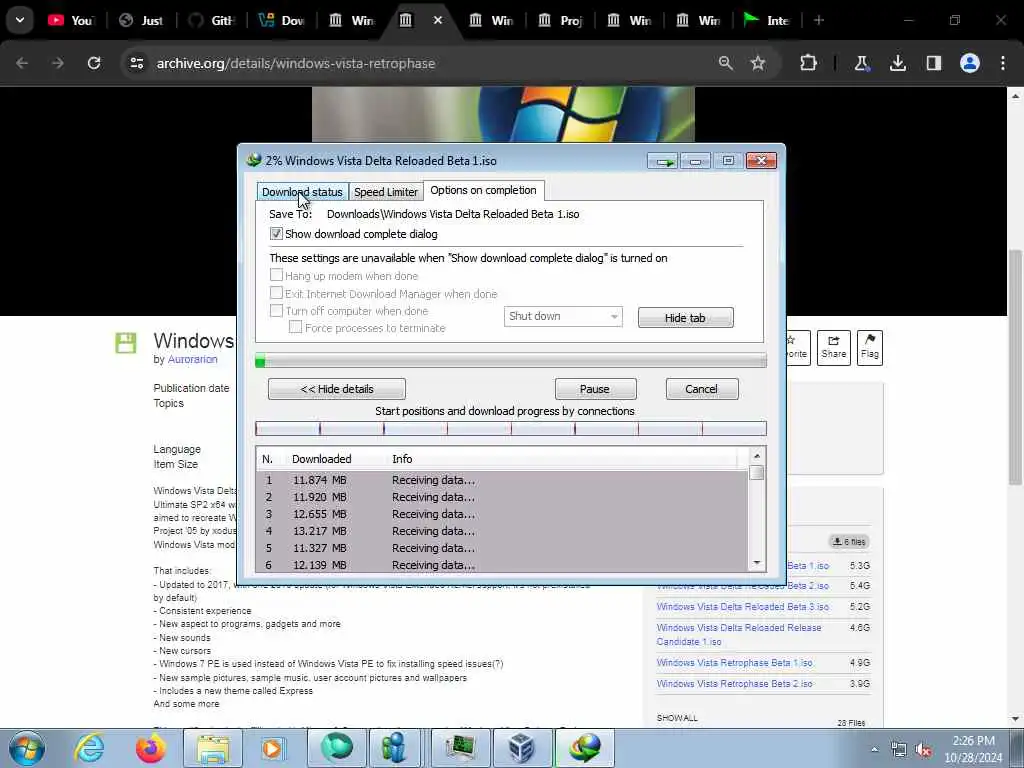The image size is (1024, 768).
Task: Click the Aurorarion author link
Action: point(193,359)
